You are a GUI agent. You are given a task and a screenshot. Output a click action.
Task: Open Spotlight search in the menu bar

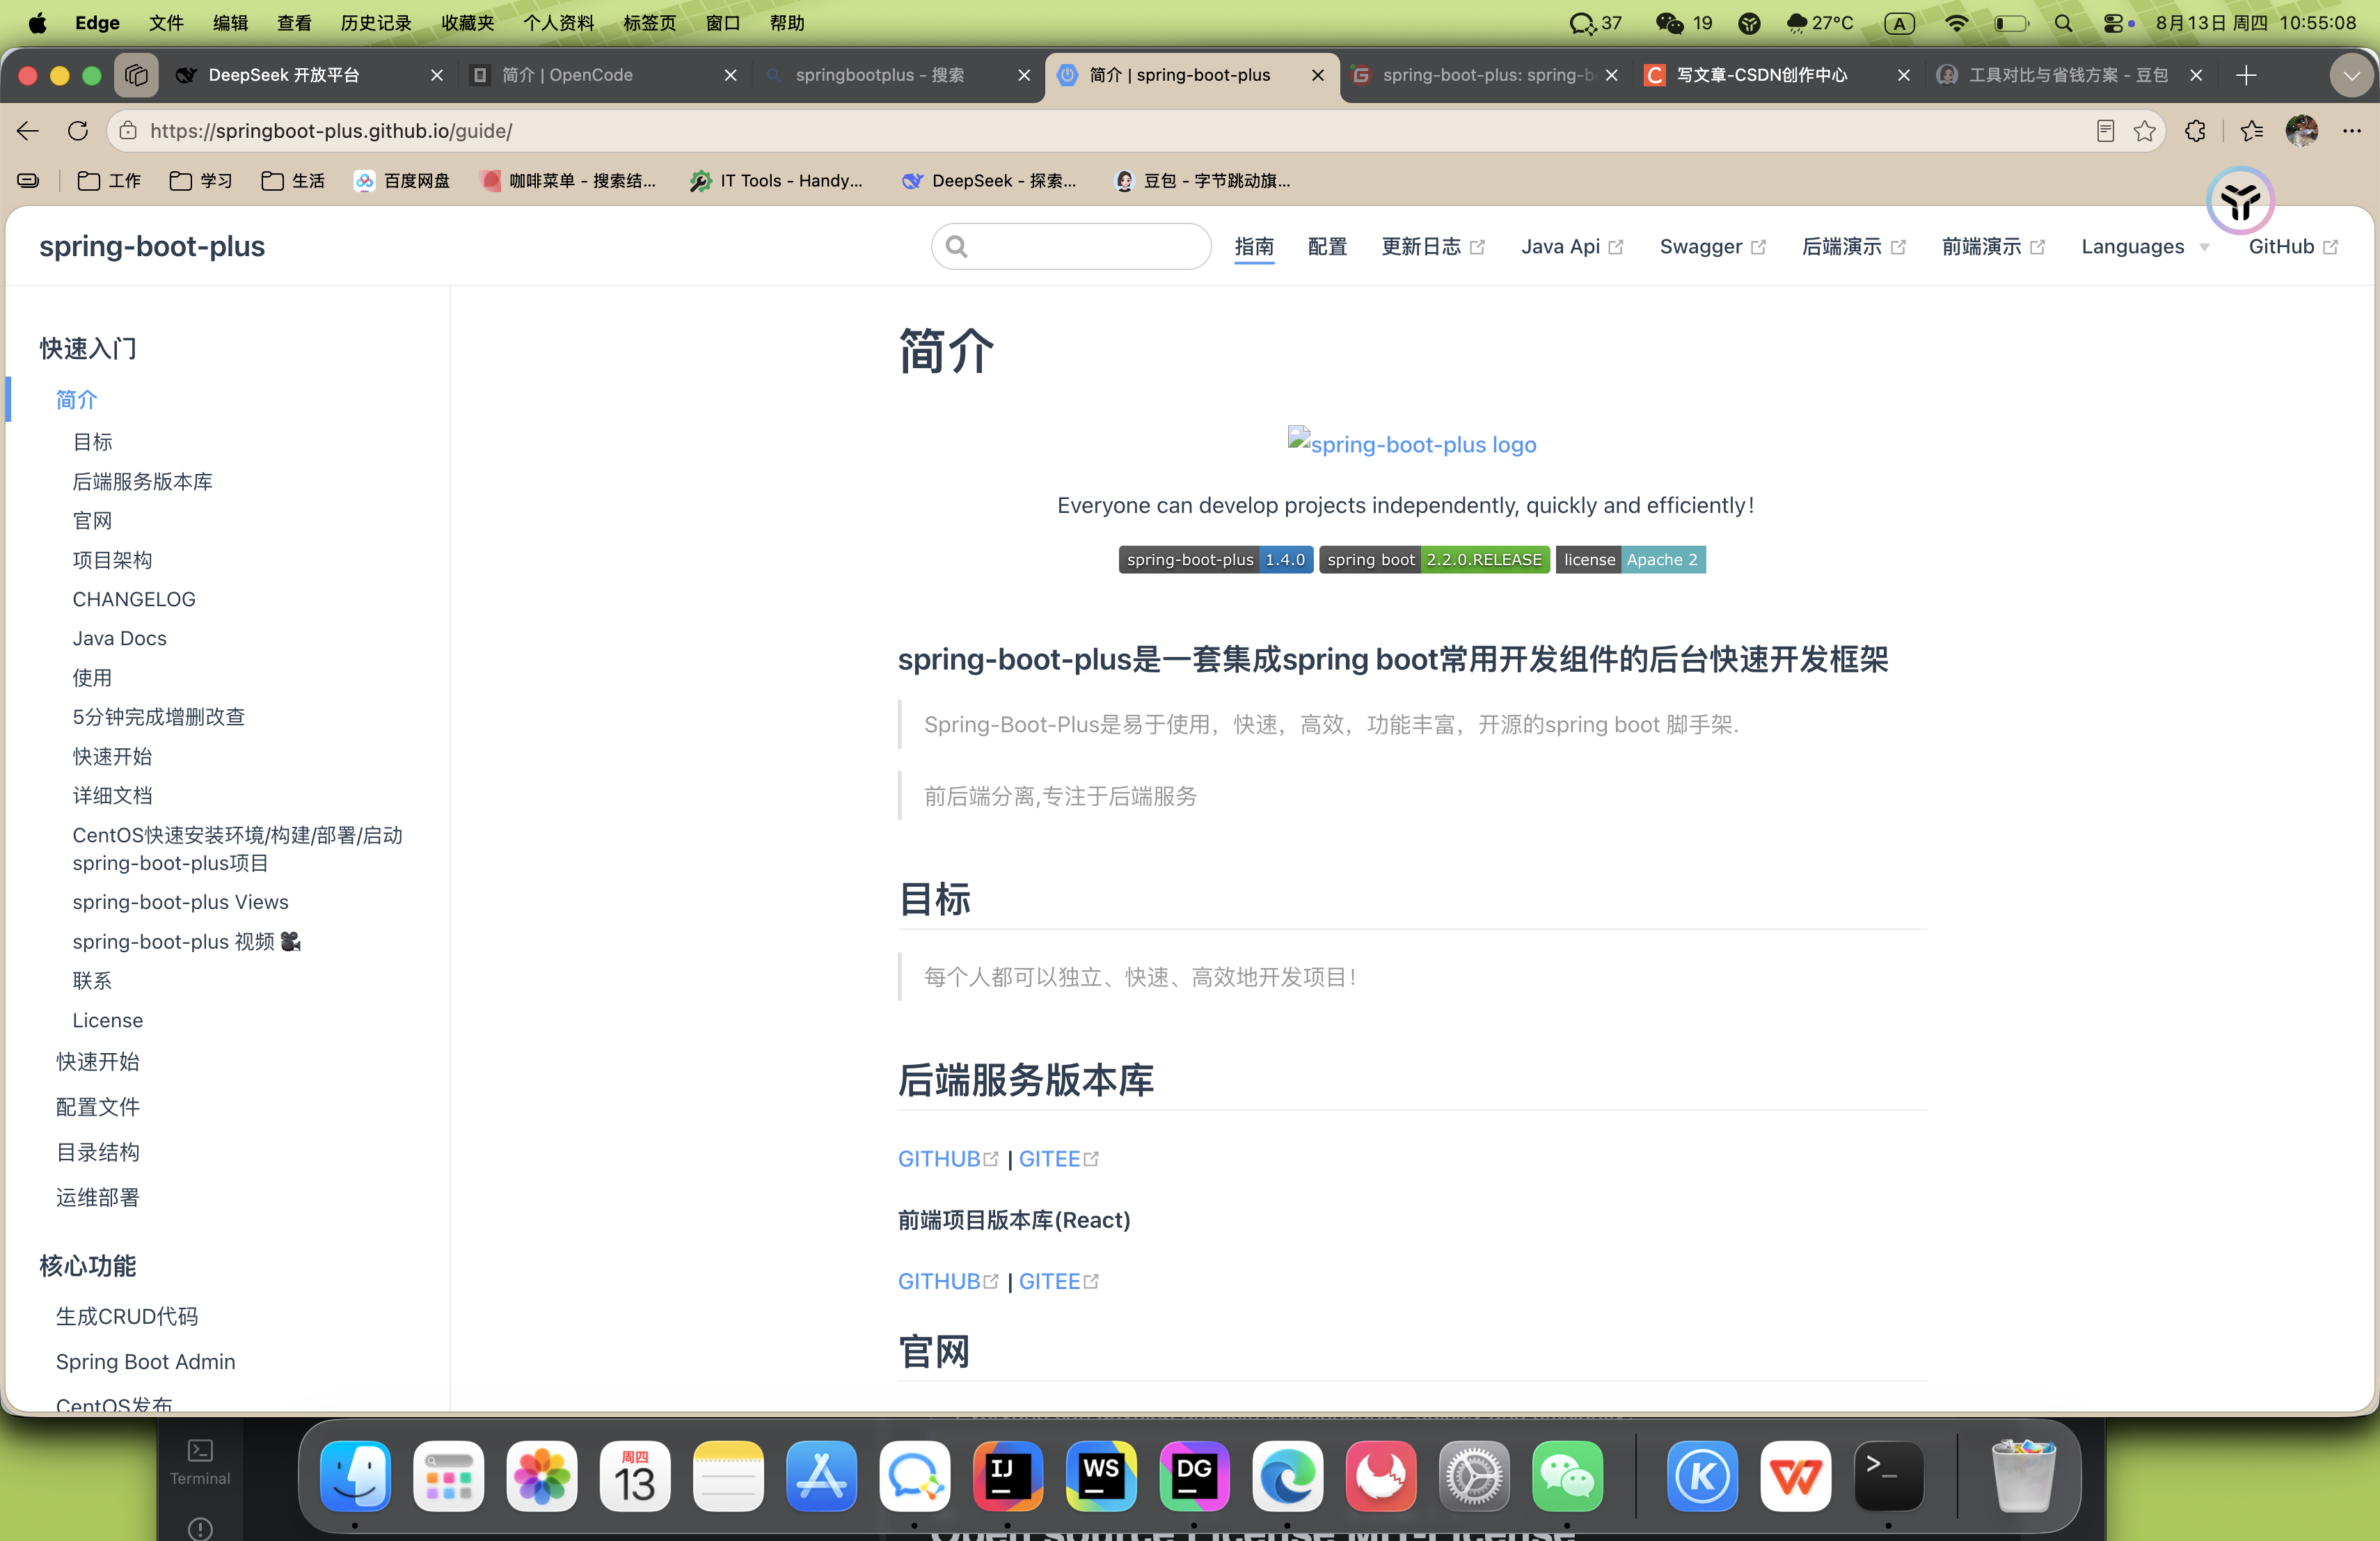coord(2064,23)
